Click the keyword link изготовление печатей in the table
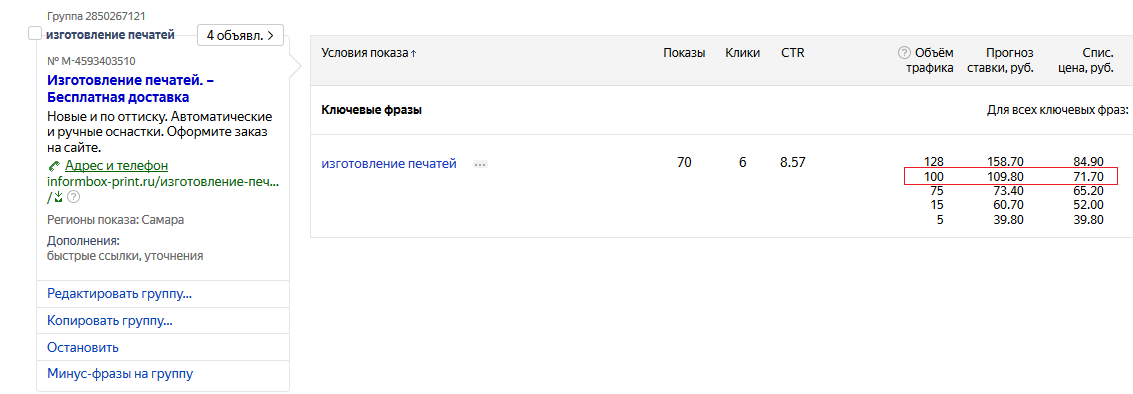 [389, 164]
